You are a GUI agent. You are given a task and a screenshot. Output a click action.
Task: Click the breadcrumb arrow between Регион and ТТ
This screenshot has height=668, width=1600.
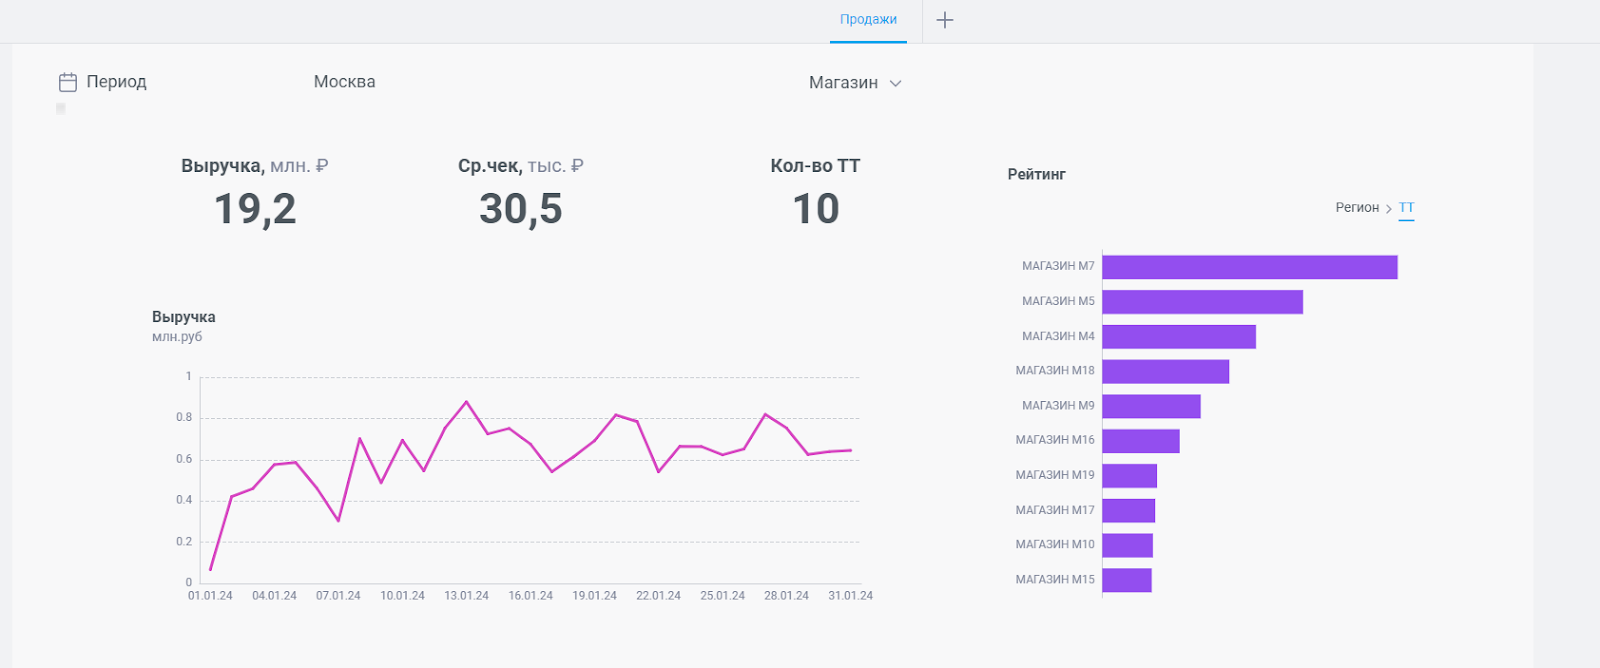point(1389,209)
